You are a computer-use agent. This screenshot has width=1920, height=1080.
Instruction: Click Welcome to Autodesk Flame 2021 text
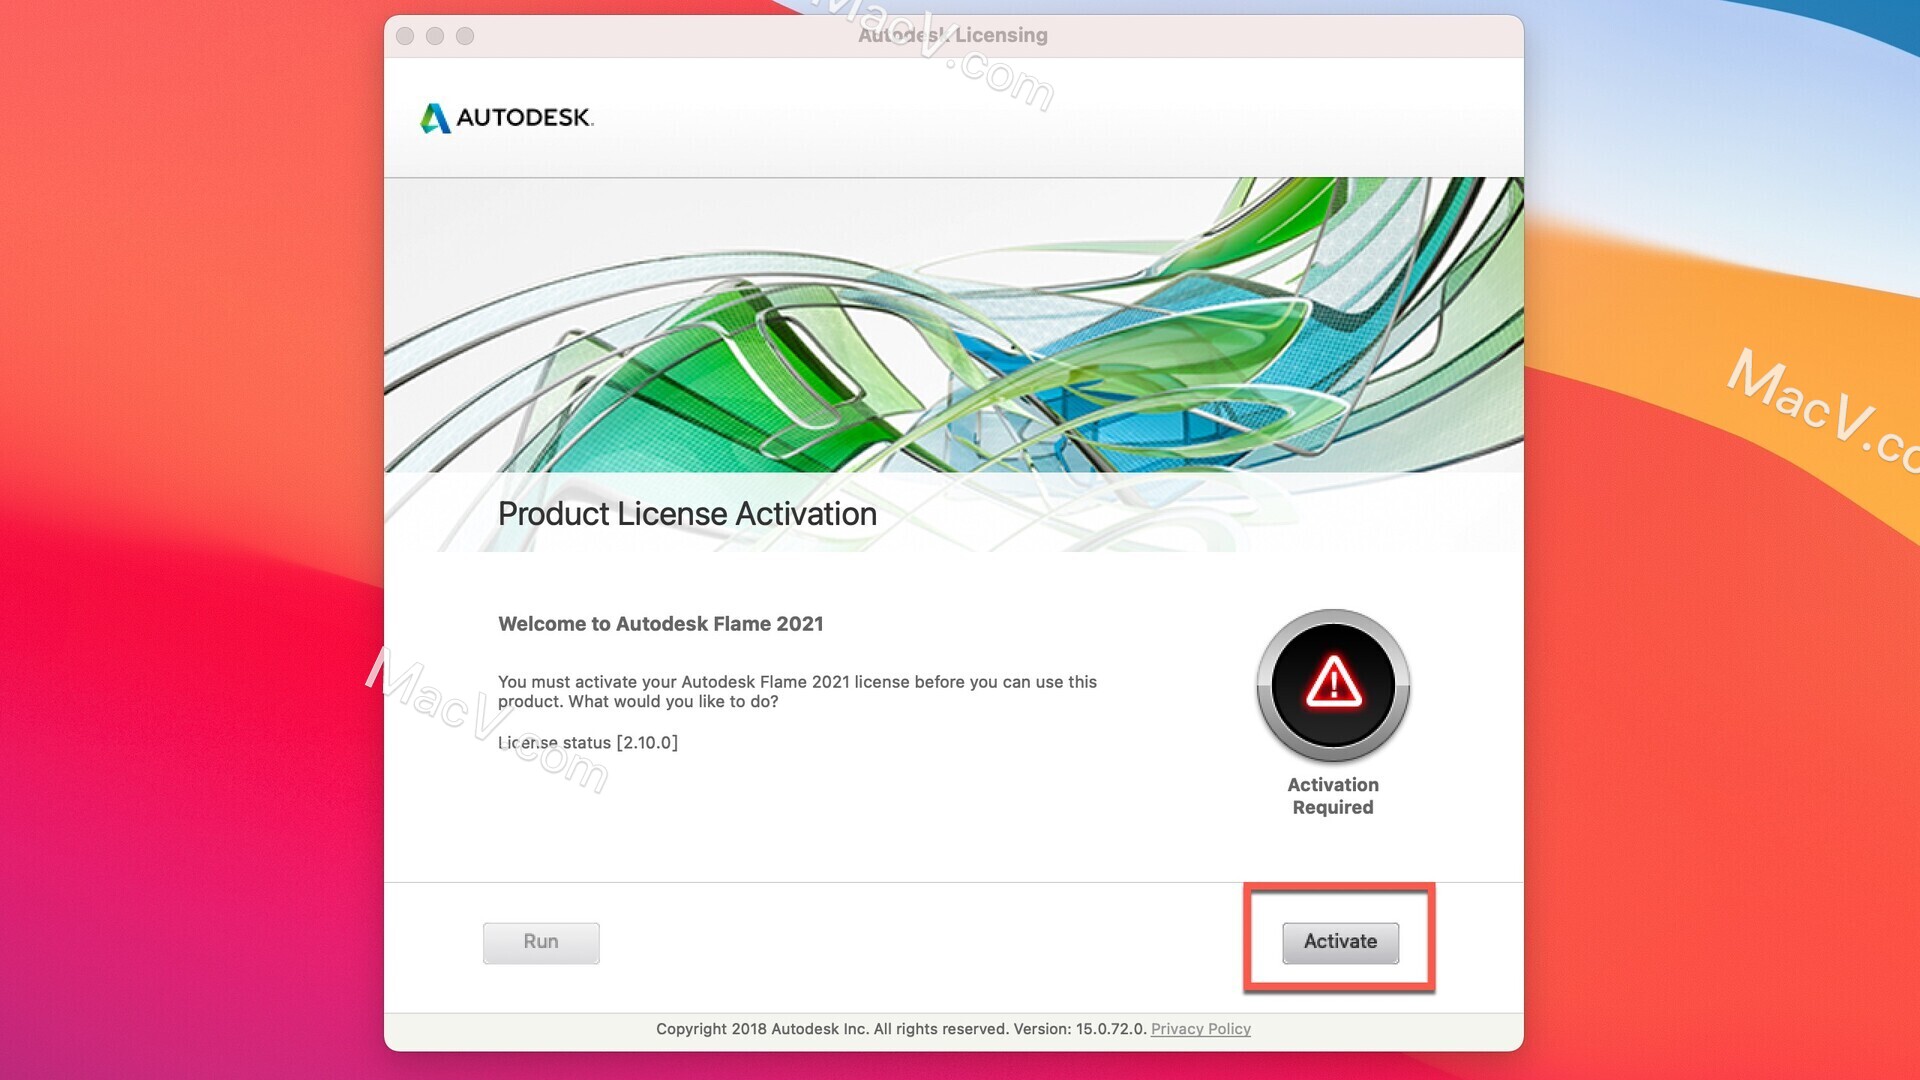pos(661,624)
